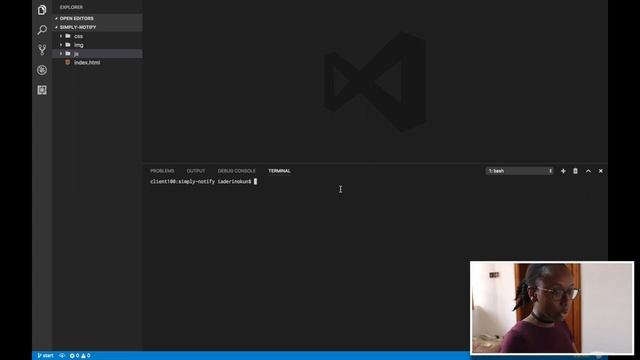Click the EXPLORER panel title
The image size is (640, 360).
71,7
